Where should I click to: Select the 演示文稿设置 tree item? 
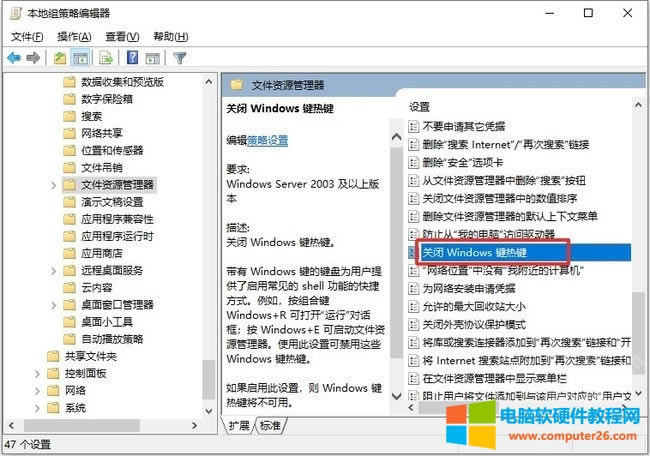[x=112, y=202]
